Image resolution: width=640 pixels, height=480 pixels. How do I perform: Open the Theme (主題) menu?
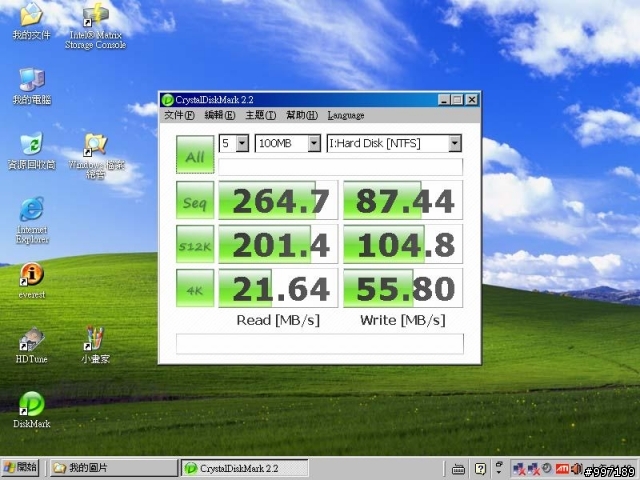[x=260, y=116]
